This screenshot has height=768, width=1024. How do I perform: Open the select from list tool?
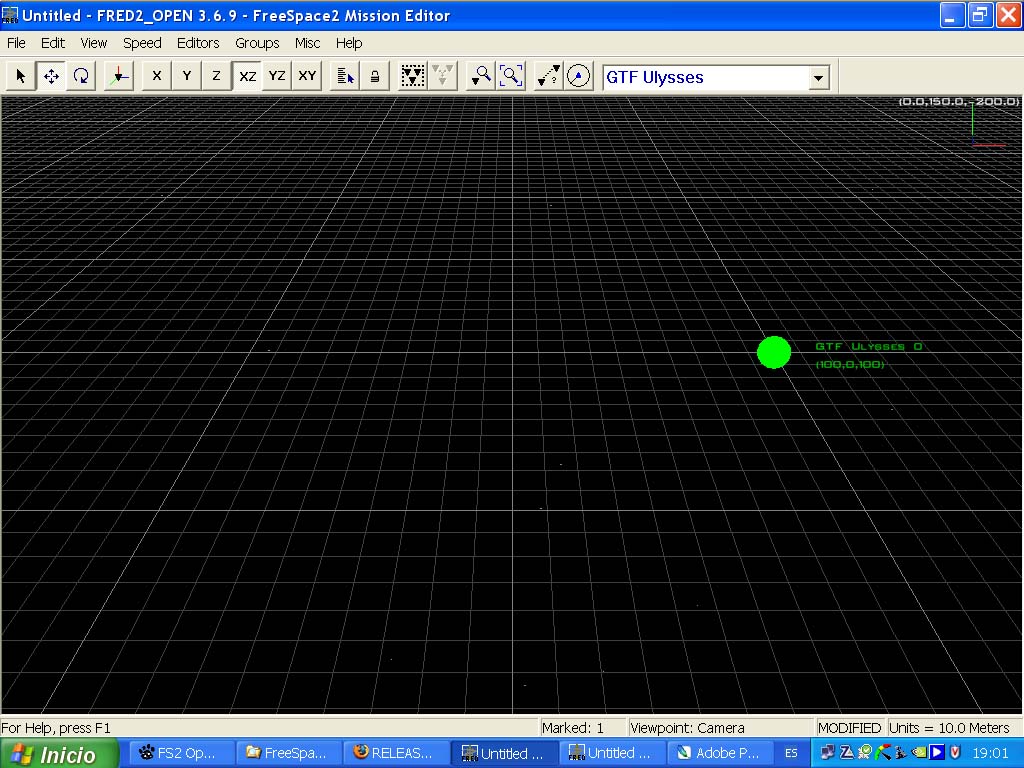point(345,76)
